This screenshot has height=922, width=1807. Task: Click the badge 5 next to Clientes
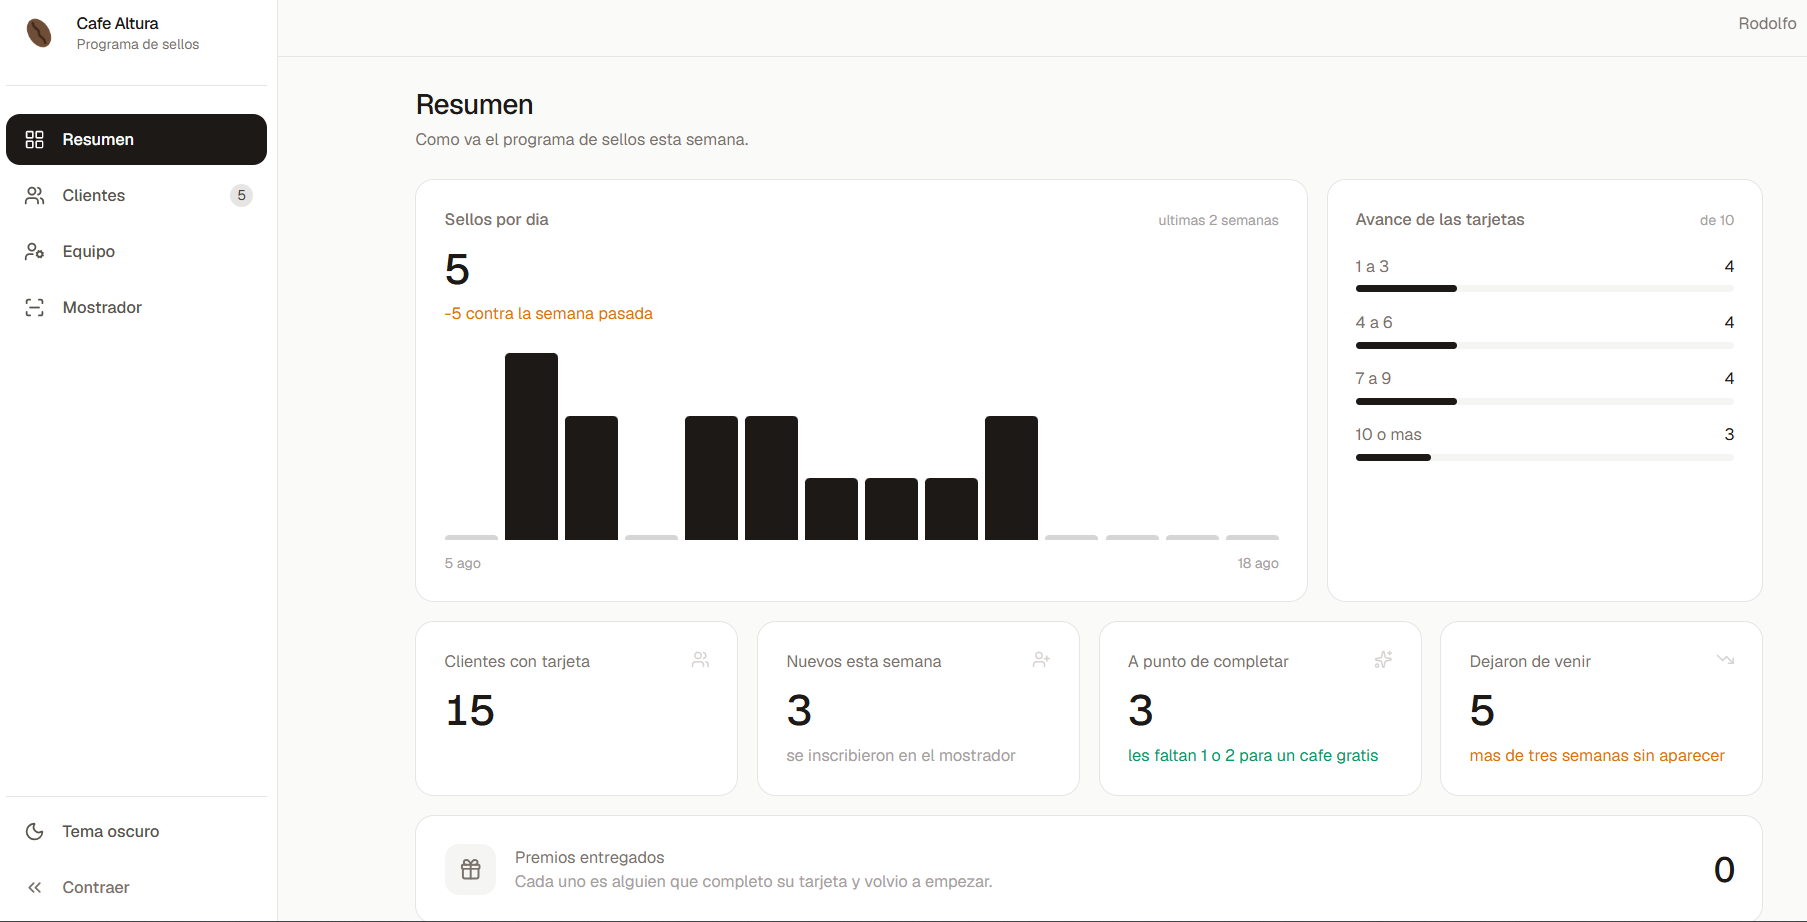241,195
